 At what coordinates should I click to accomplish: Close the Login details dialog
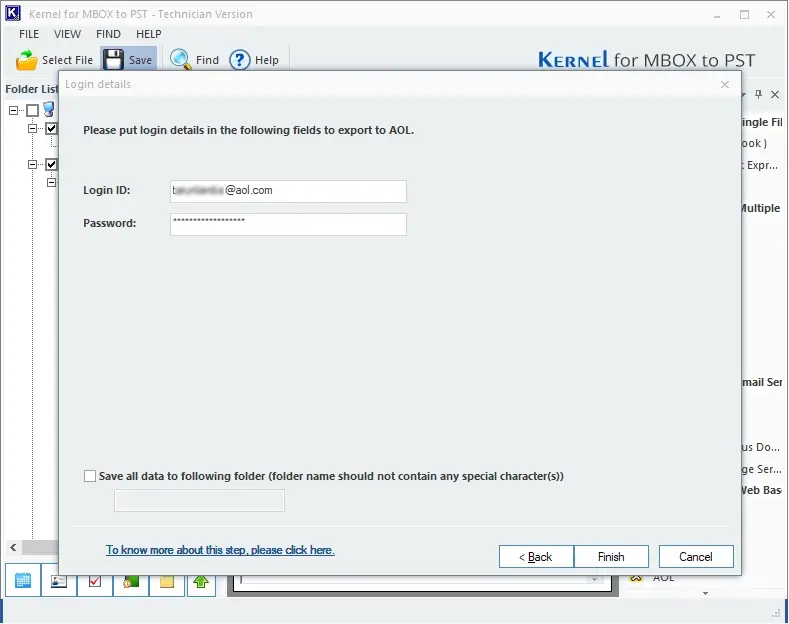(x=725, y=85)
